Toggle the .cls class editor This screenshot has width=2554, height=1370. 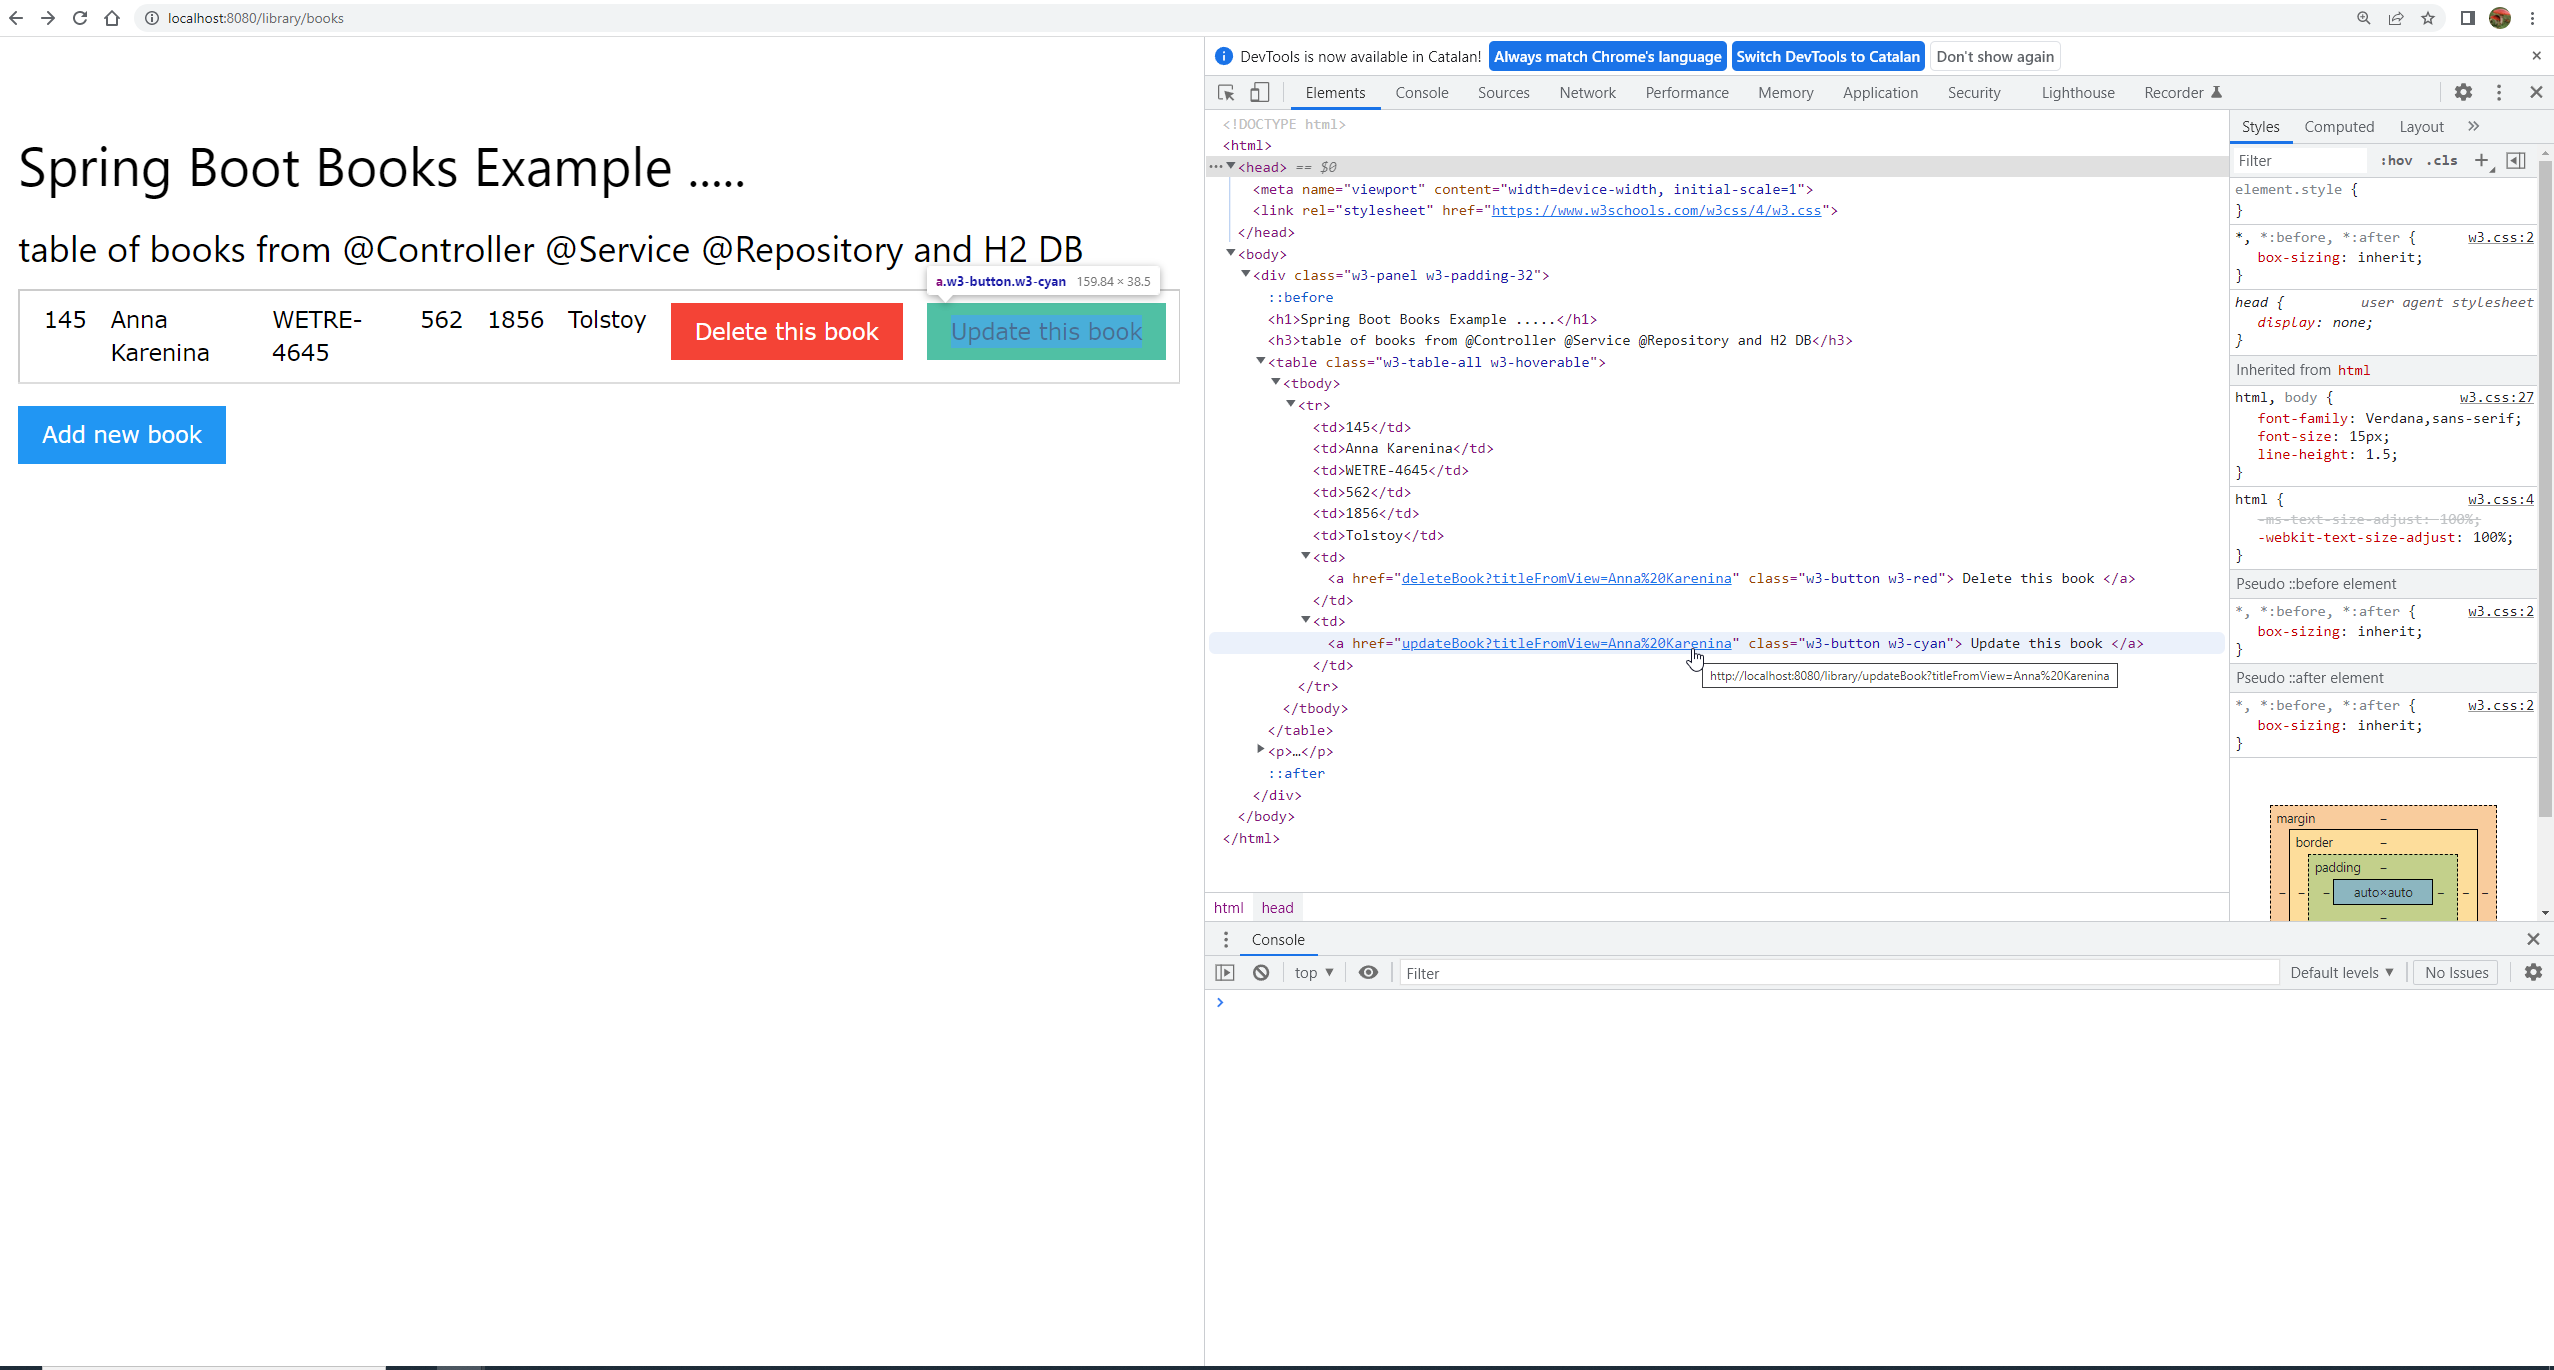(2443, 160)
